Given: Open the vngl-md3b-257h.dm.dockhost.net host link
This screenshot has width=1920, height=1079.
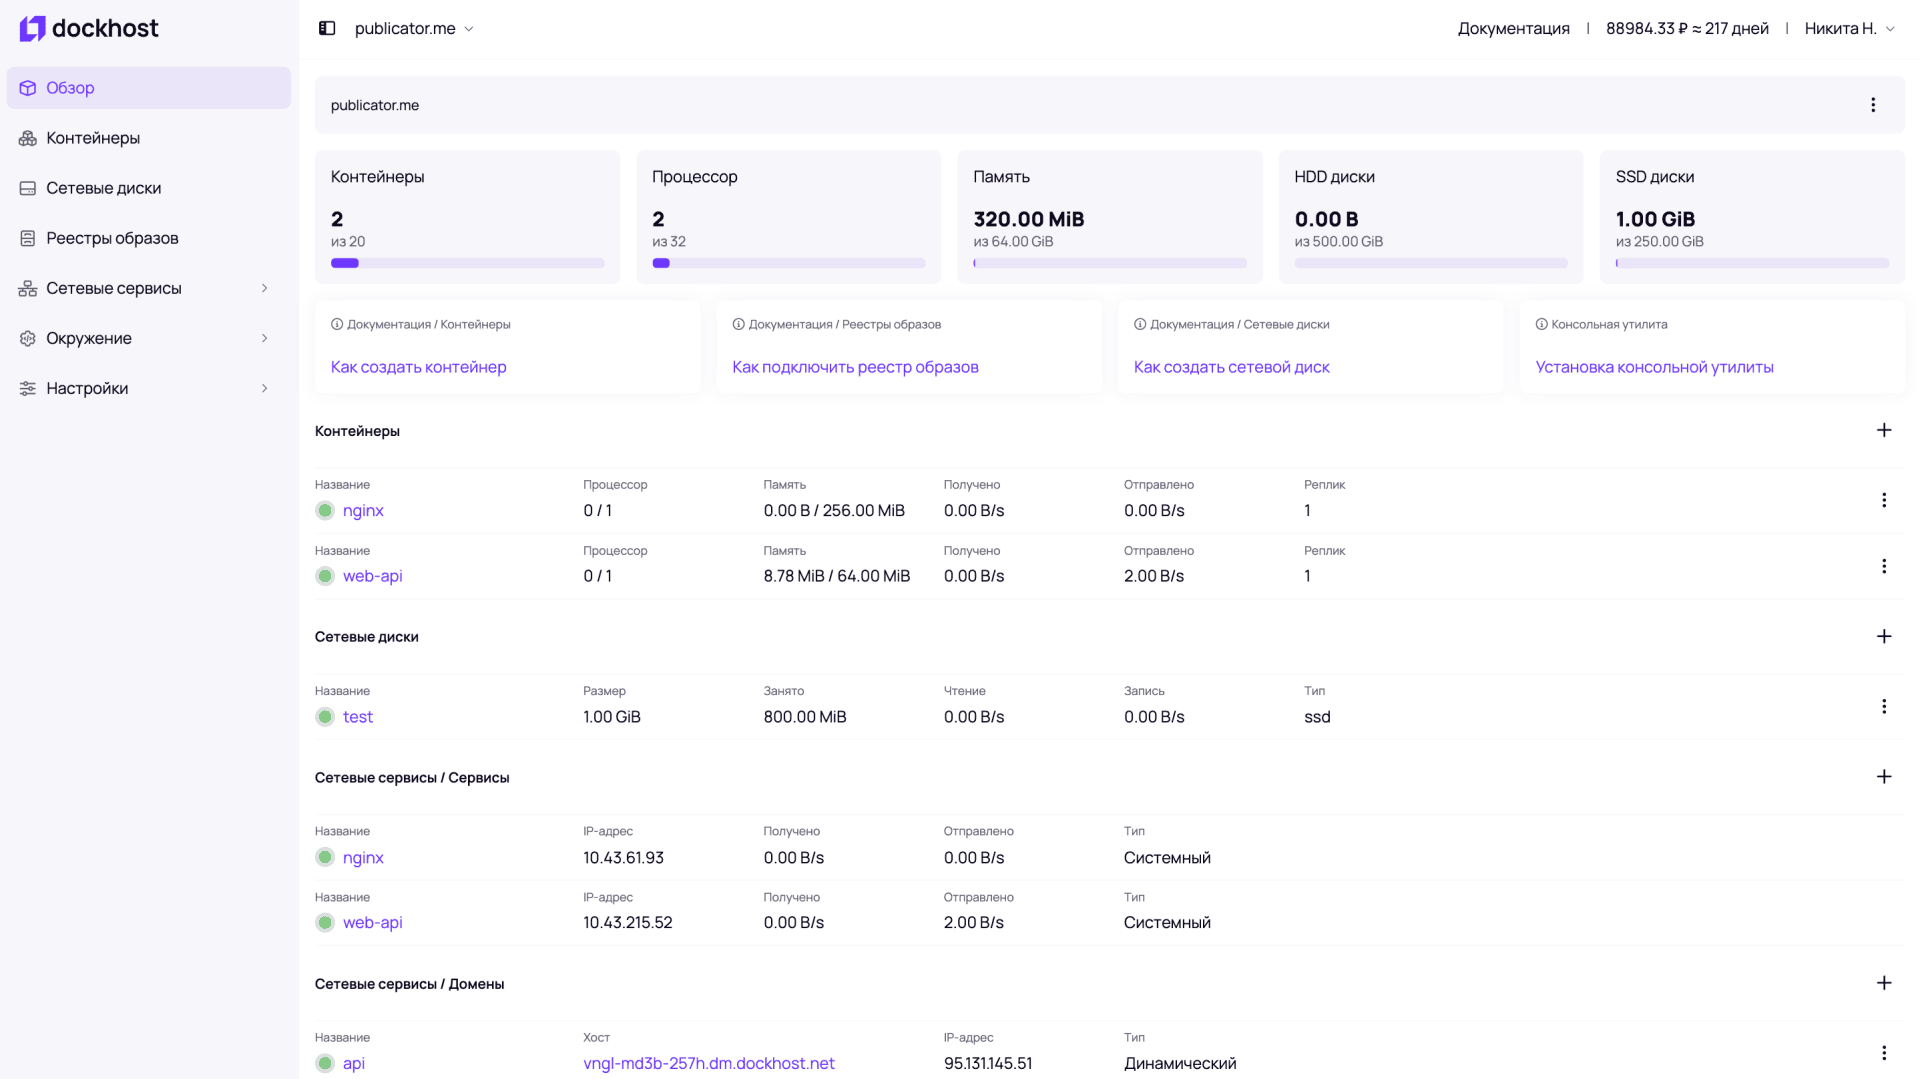Looking at the screenshot, I should point(708,1063).
